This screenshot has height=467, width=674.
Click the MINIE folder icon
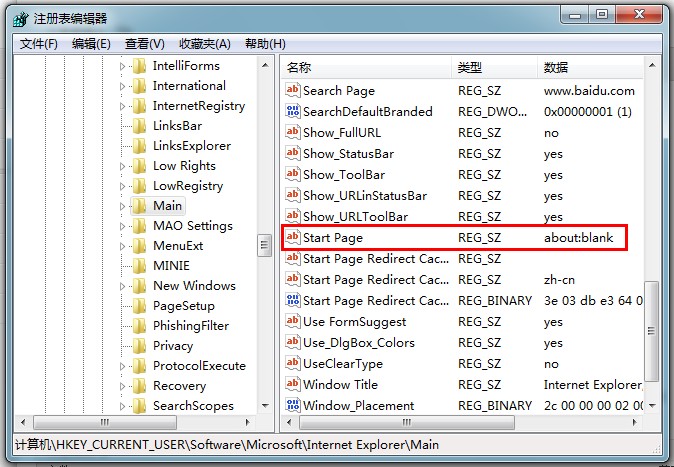coord(139,266)
